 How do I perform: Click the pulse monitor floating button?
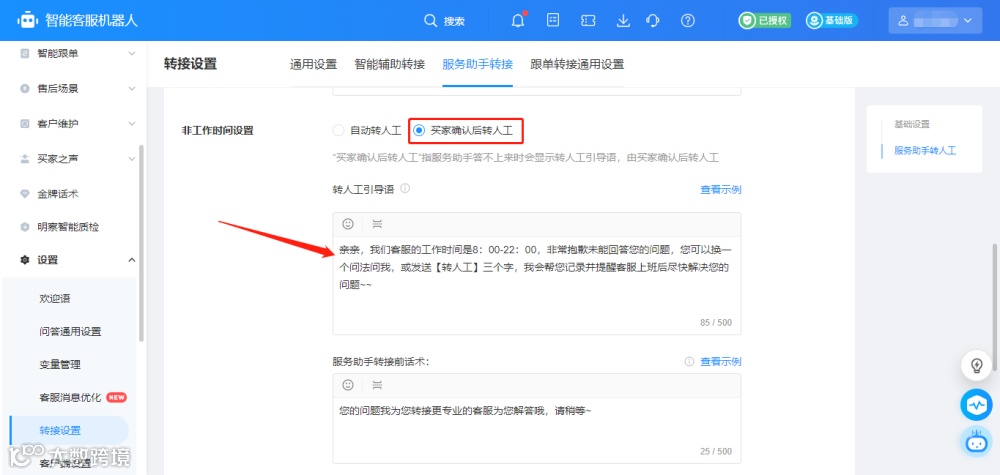(x=976, y=405)
